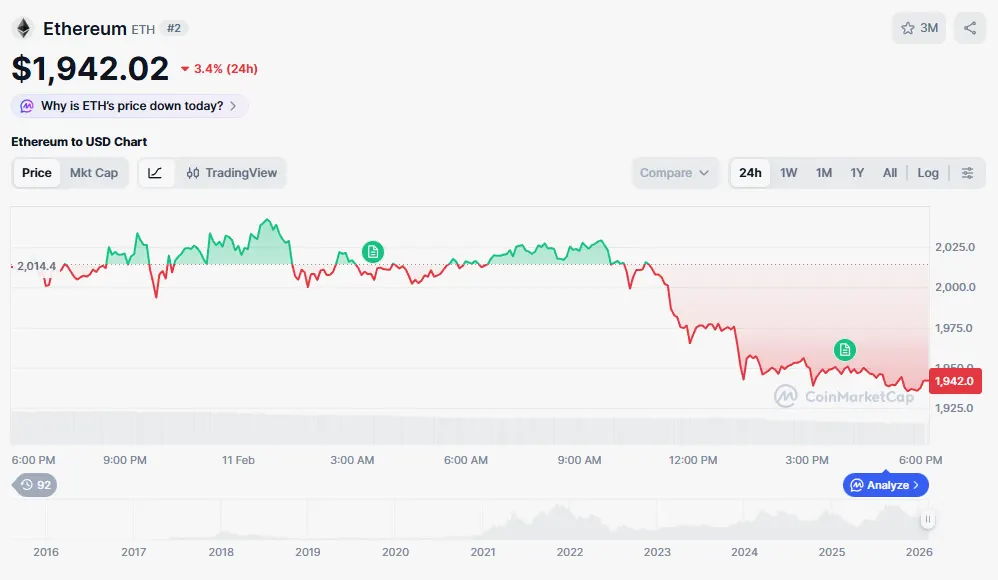Select the All timeframe tab
This screenshot has height=580, width=998.
coord(889,172)
